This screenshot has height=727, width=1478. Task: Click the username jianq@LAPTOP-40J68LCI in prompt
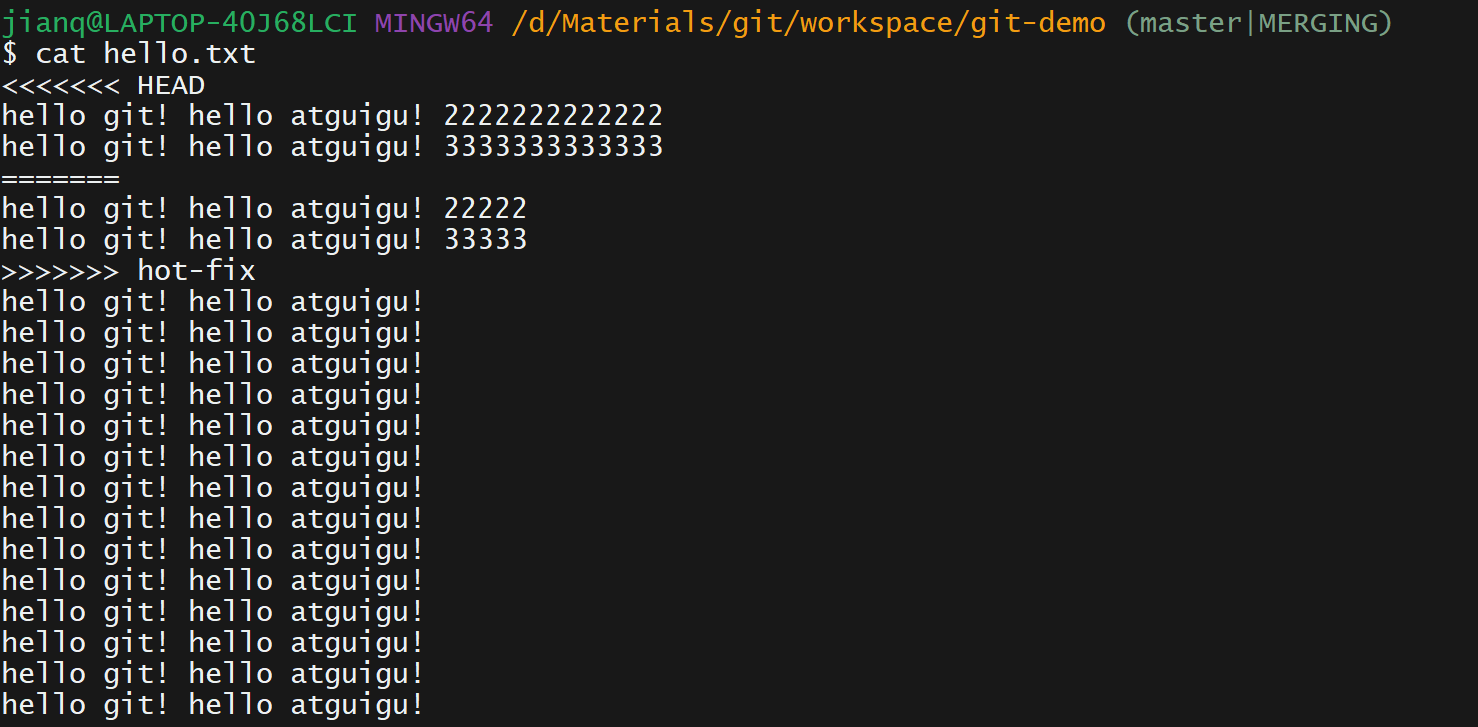pos(179,22)
